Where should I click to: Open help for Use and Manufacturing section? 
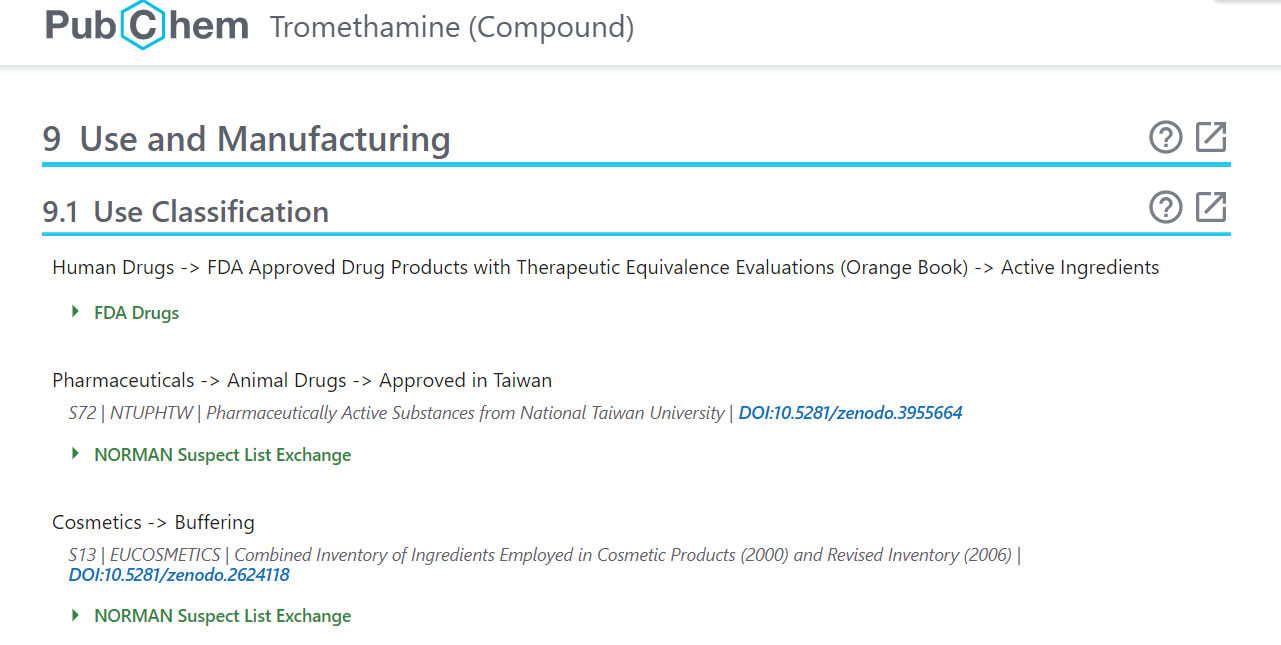tap(1166, 137)
